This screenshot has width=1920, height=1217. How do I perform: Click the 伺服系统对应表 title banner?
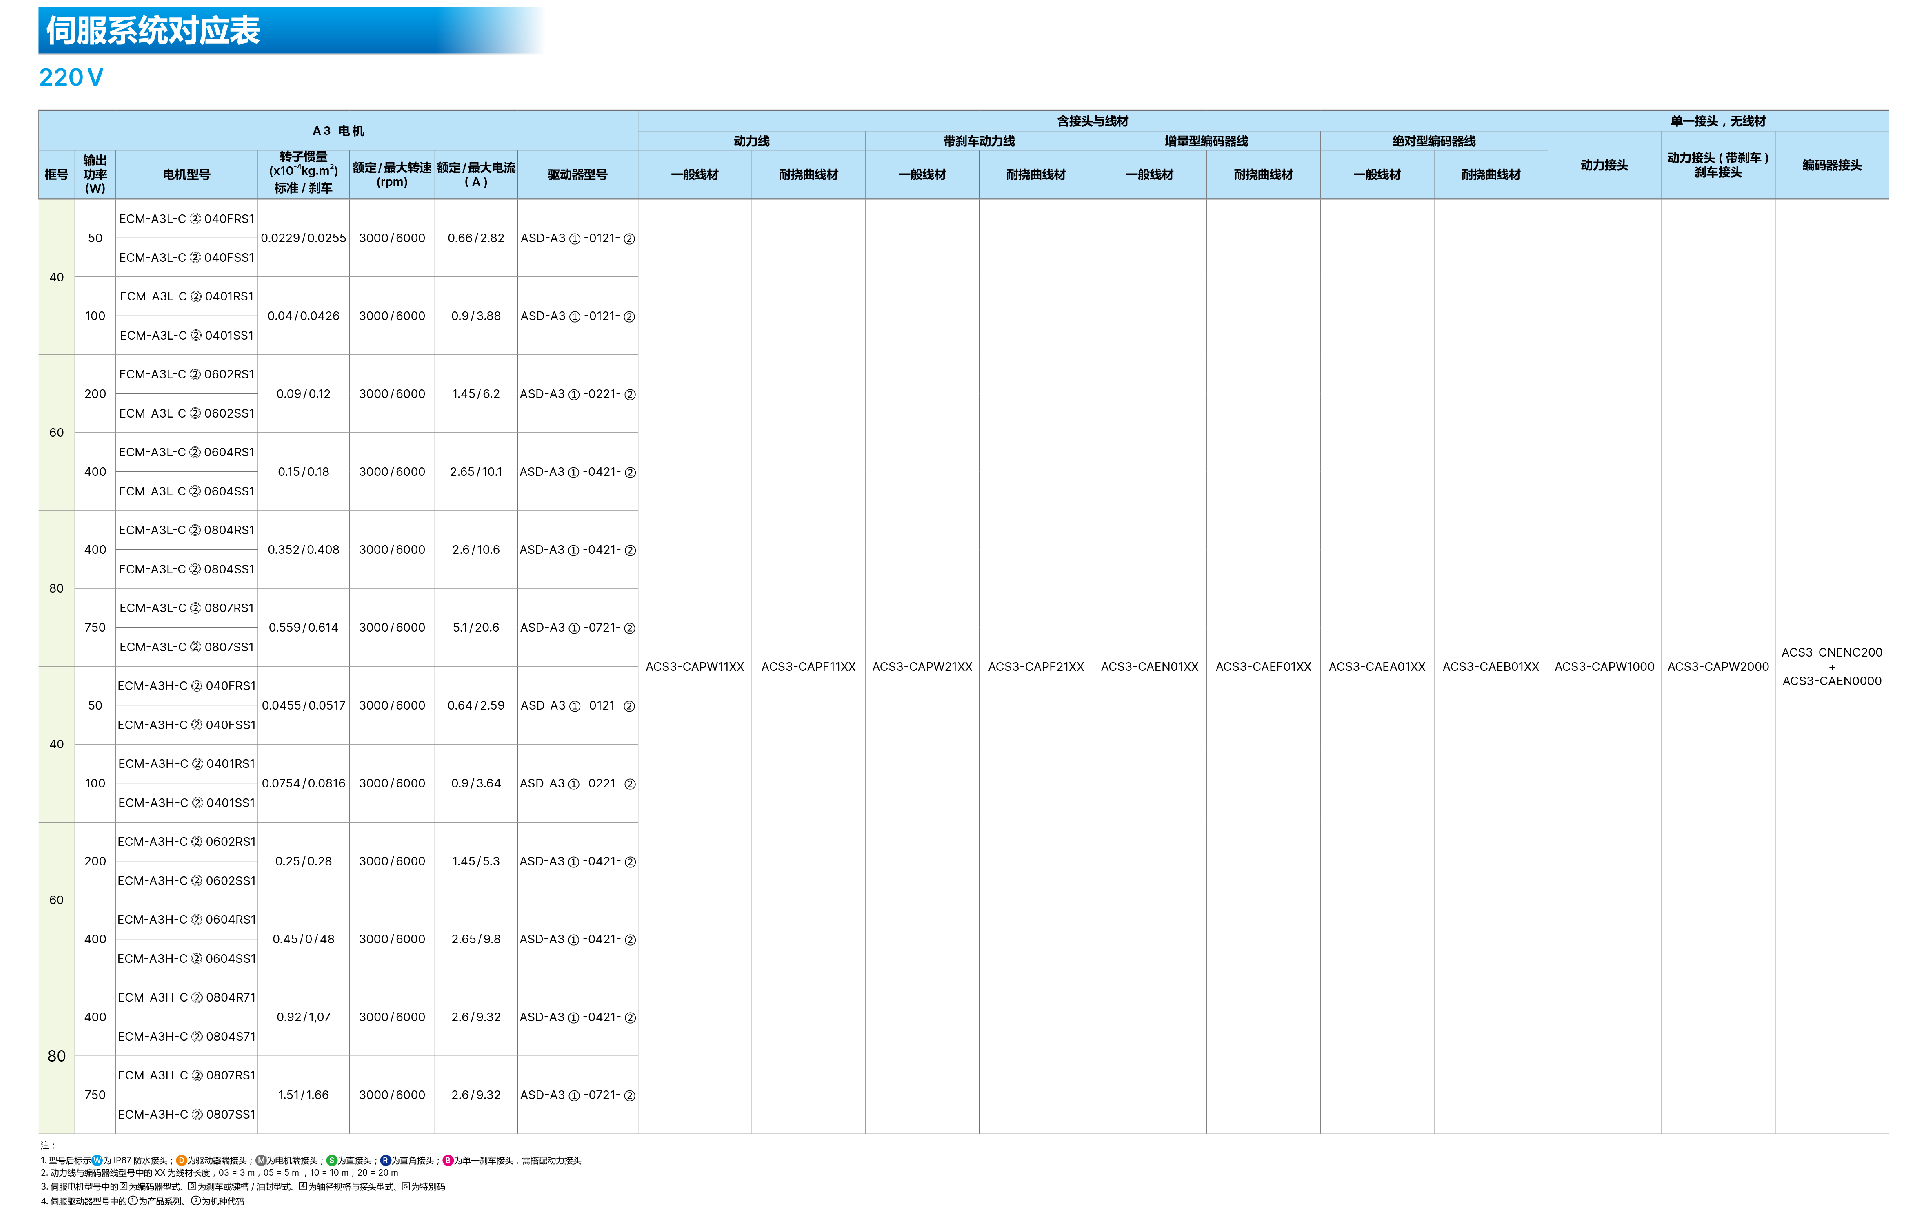[x=153, y=31]
